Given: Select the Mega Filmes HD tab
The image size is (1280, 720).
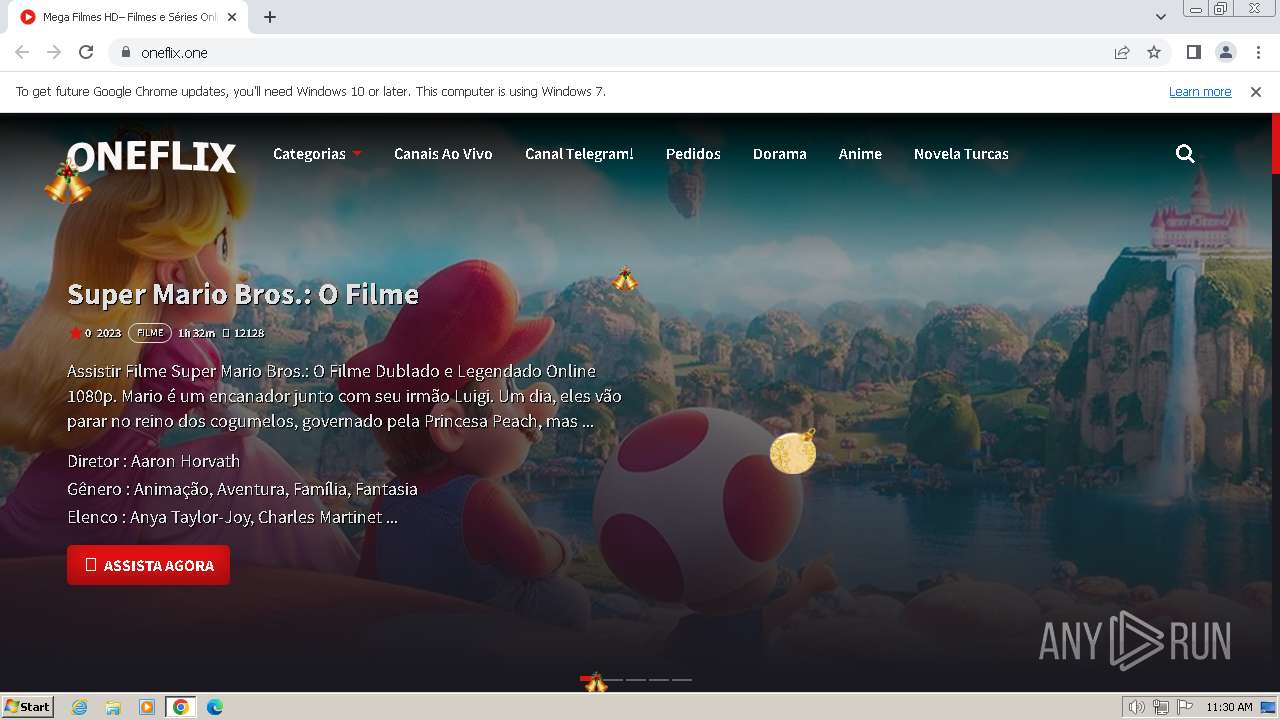Looking at the screenshot, I should [129, 17].
